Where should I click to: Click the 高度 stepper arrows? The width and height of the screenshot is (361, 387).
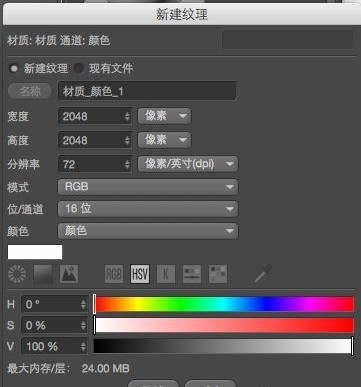[x=127, y=140]
